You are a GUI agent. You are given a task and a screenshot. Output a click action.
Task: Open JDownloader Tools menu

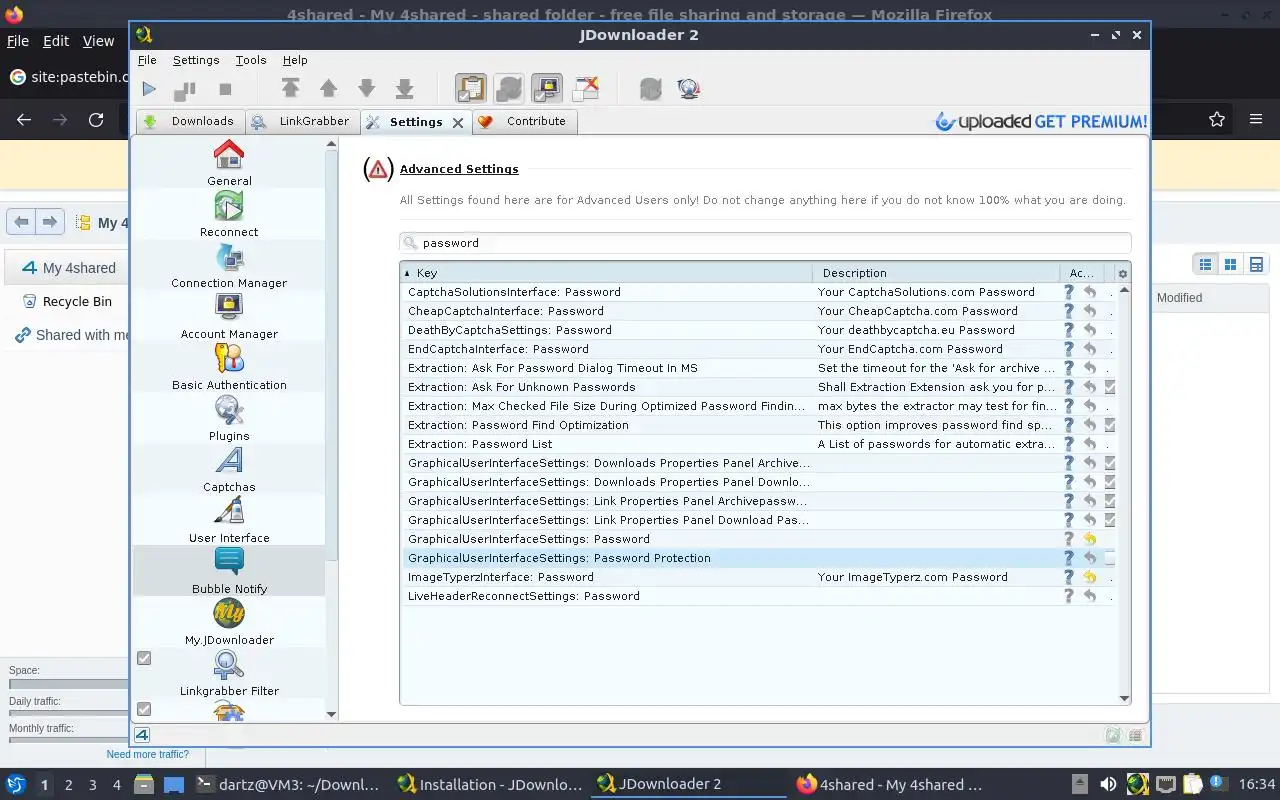(x=251, y=60)
